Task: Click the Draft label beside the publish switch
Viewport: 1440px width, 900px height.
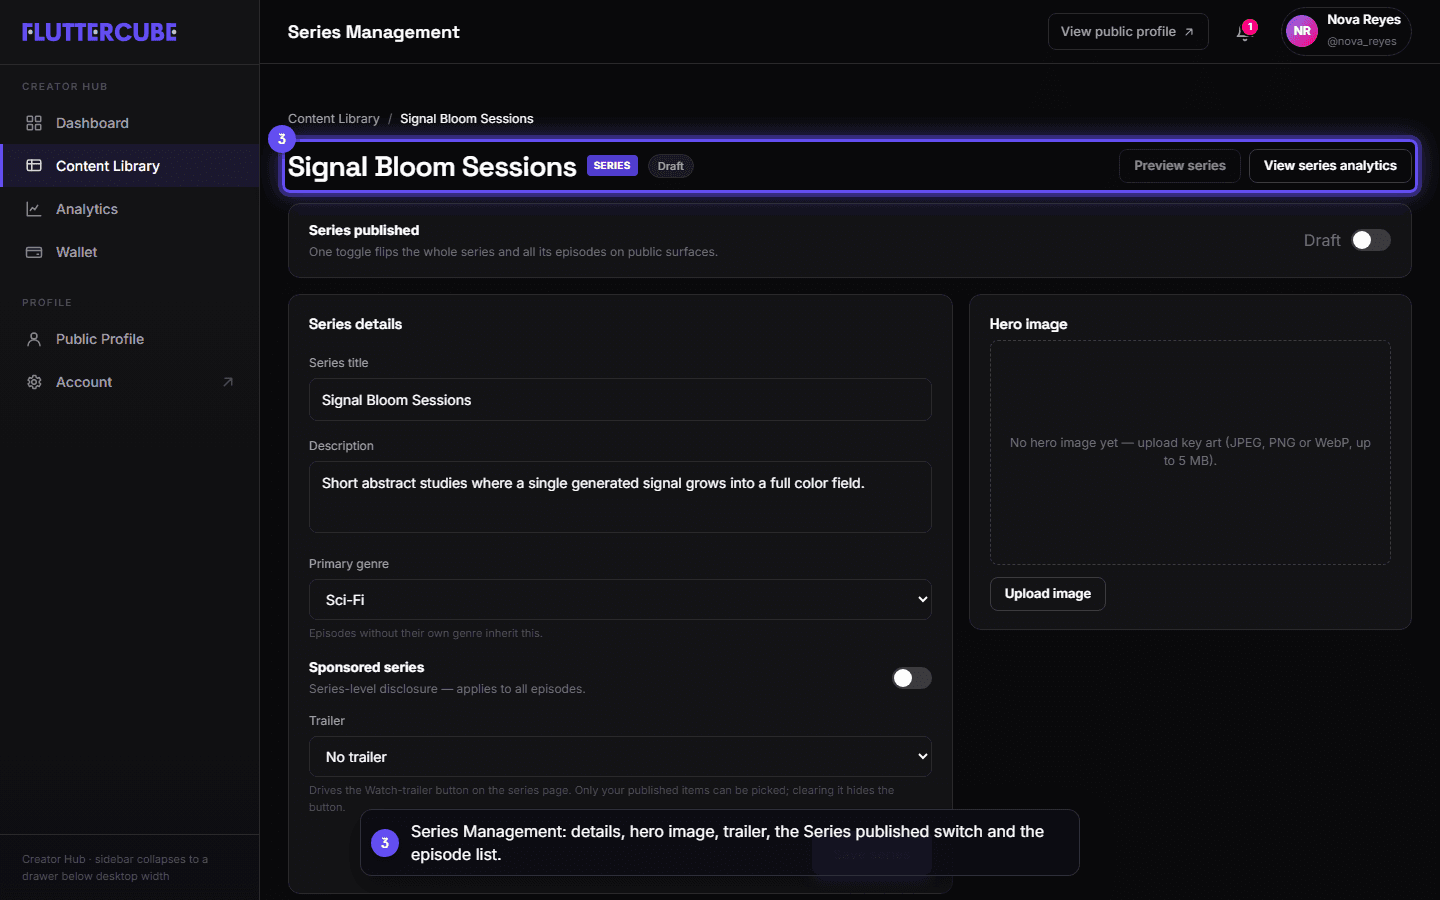Action: pos(1322,240)
